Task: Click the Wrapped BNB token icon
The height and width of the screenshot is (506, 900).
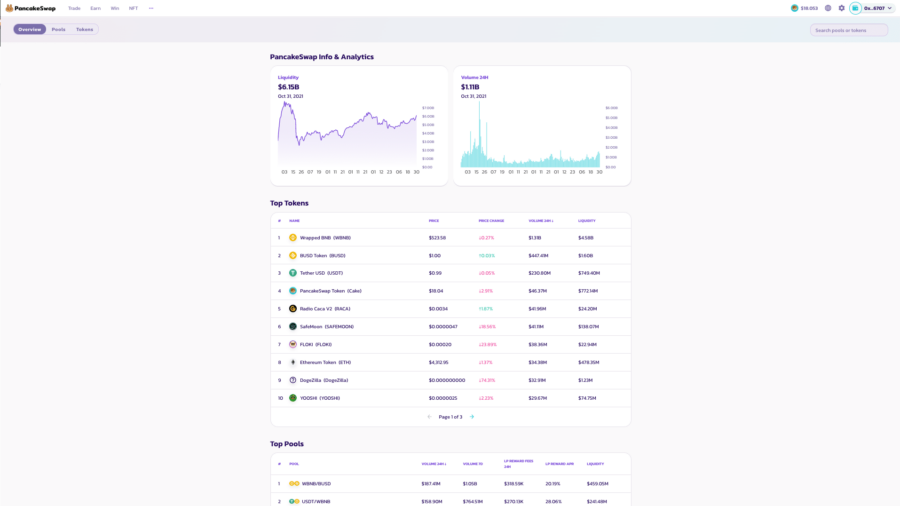Action: [293, 238]
